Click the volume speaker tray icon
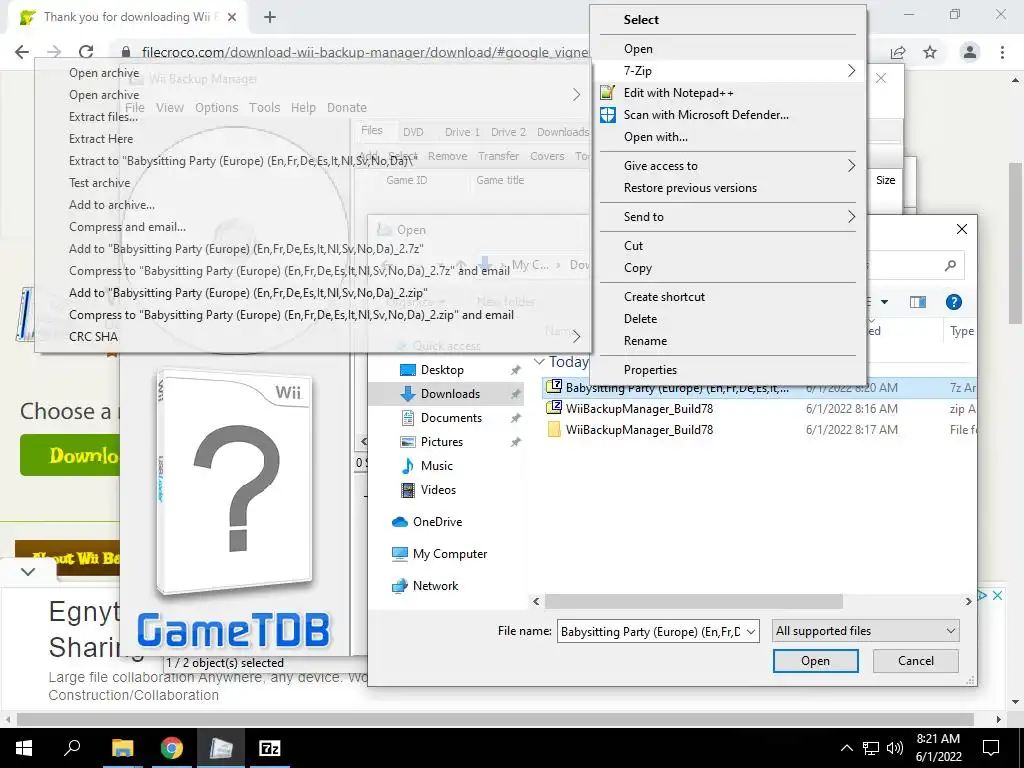 (x=895, y=748)
